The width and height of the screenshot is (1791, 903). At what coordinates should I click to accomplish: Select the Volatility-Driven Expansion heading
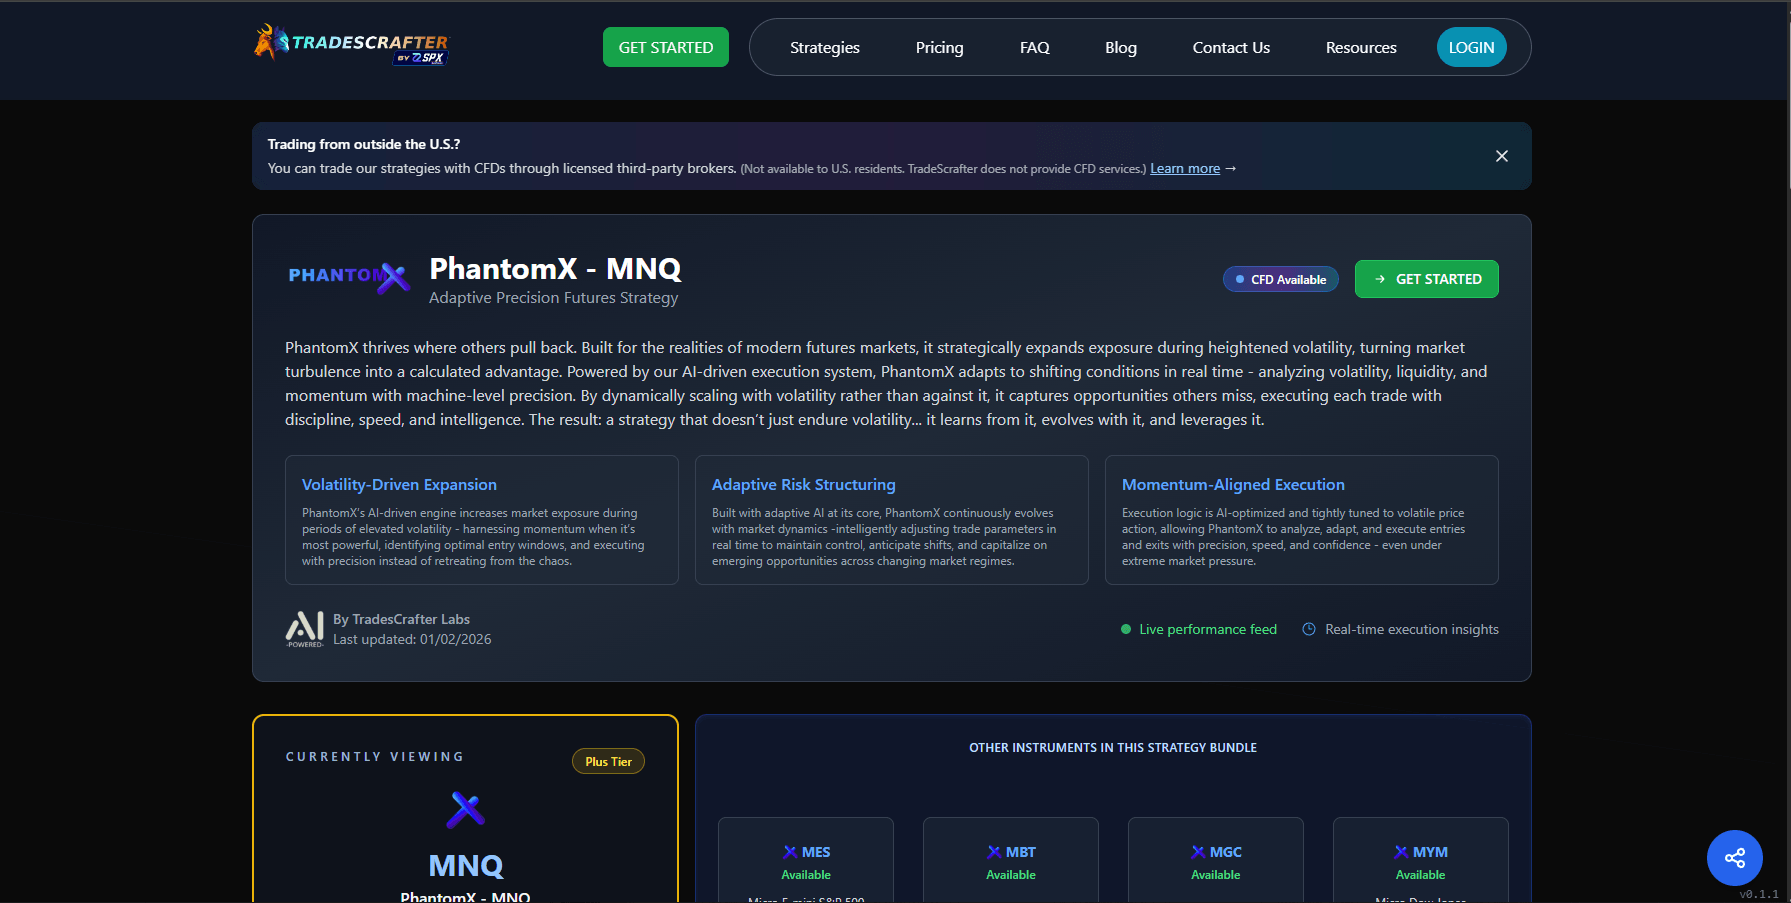coord(399,484)
